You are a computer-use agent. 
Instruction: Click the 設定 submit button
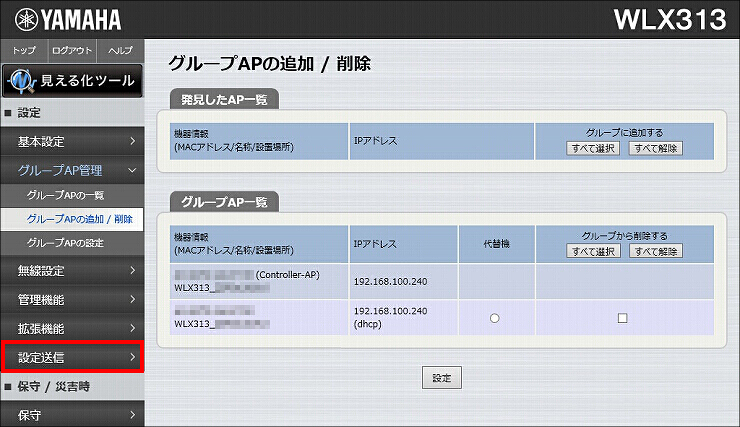(x=442, y=378)
